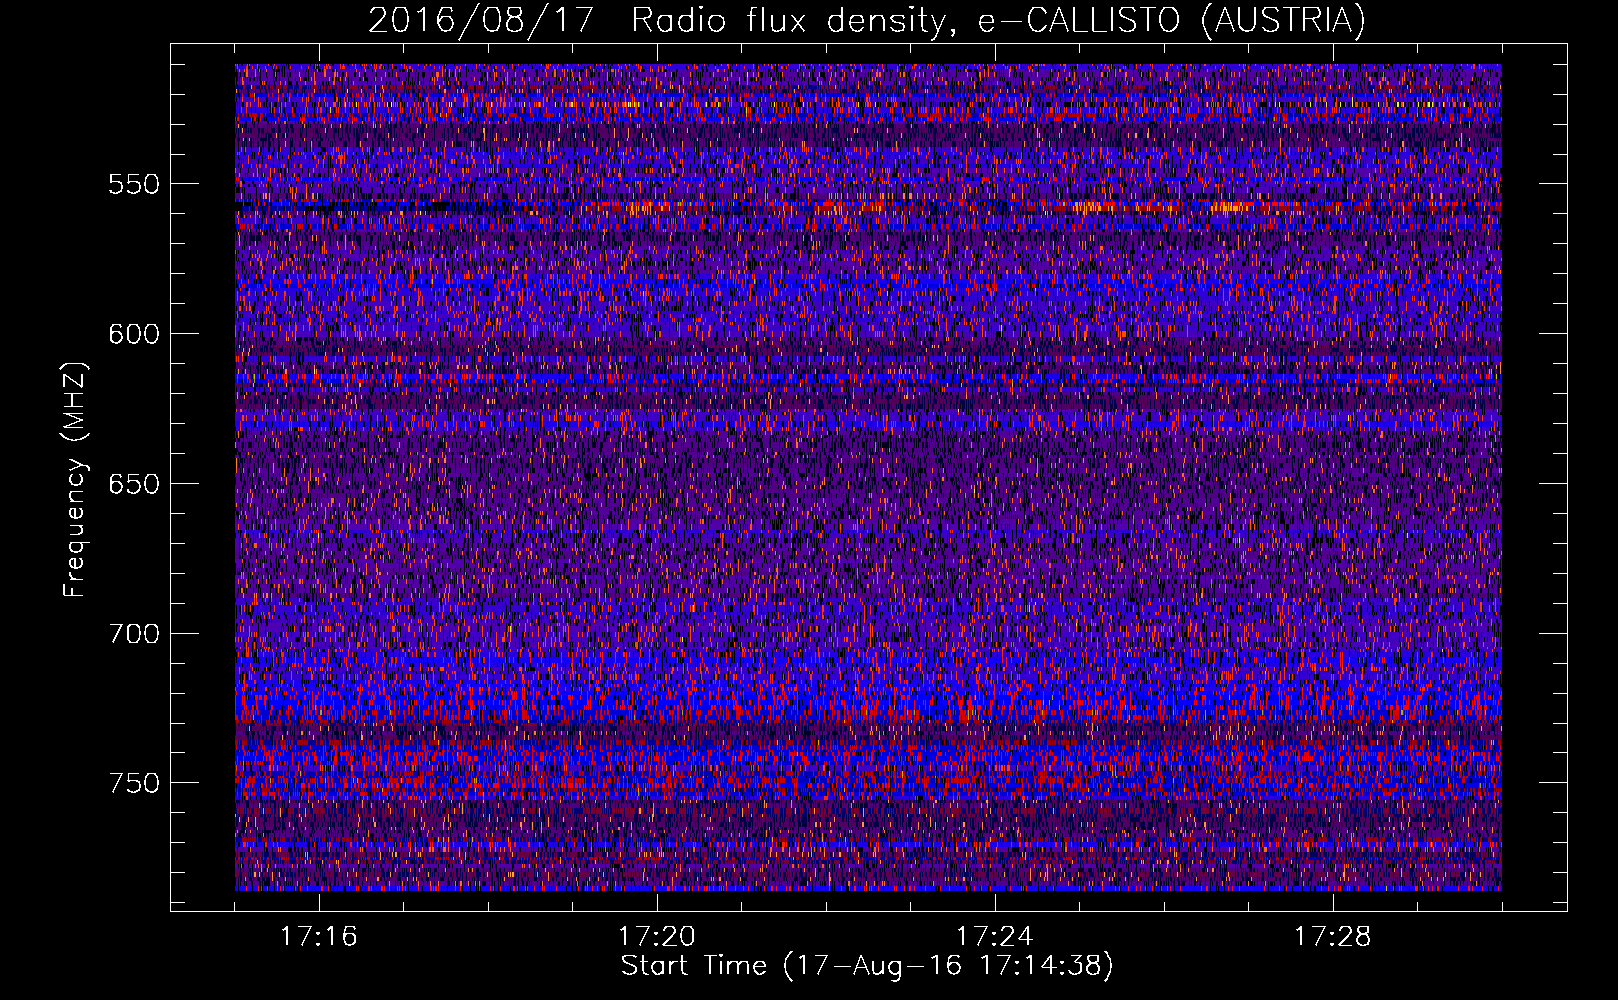Click the 17:24 time tick label
Viewport: 1618px width, 1000px height.
[x=995, y=936]
